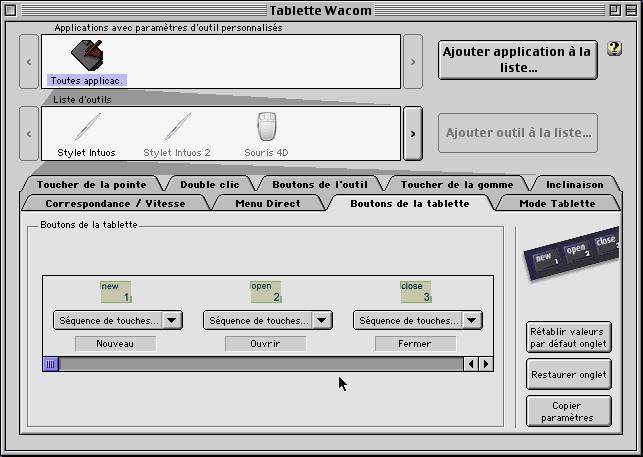The height and width of the screenshot is (457, 643).
Task: Switch to the Correspondance / Vitesse tab
Action: pos(115,203)
